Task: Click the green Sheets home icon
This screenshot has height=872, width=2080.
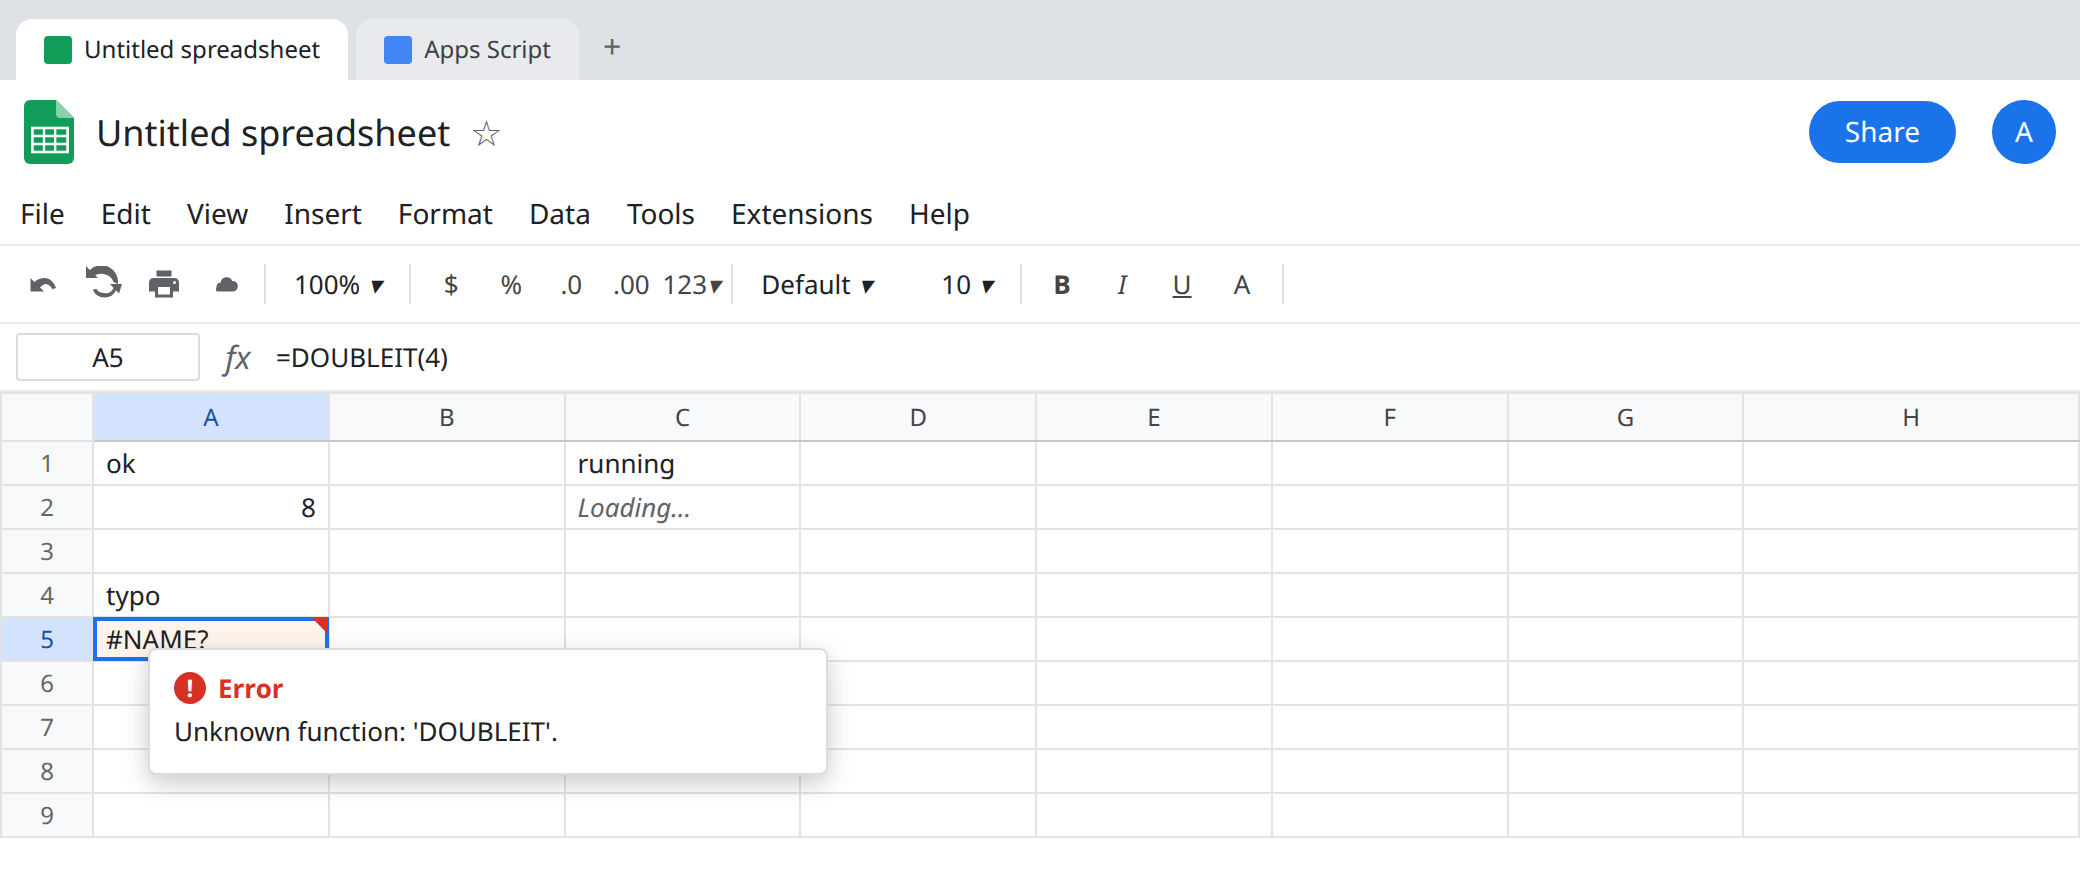Action: pos(49,132)
